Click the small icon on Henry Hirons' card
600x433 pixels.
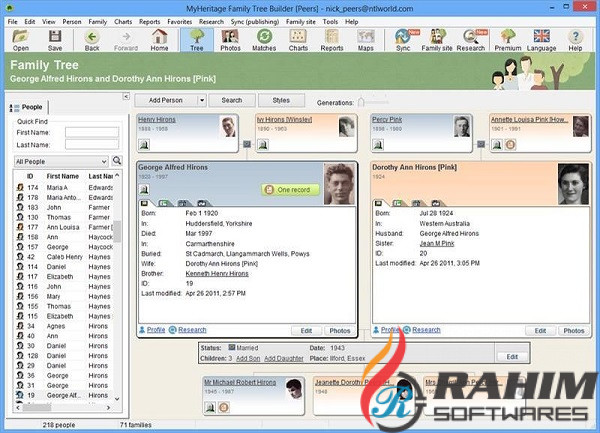pyautogui.click(x=144, y=145)
